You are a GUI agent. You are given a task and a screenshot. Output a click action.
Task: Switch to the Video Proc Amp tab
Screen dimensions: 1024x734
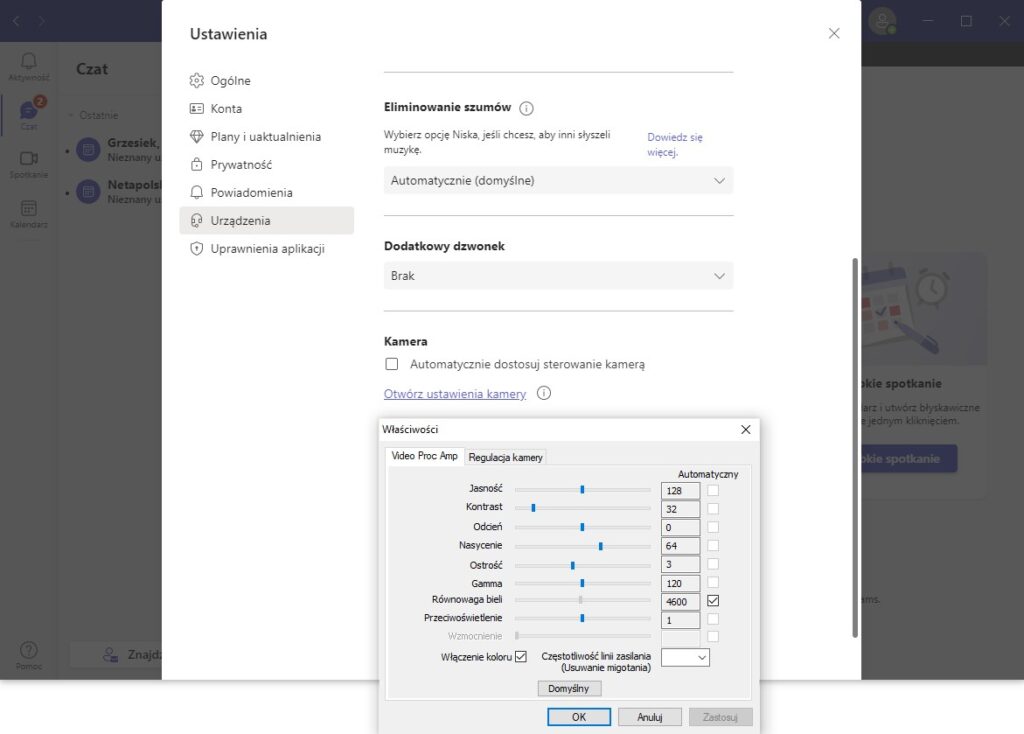pyautogui.click(x=424, y=456)
